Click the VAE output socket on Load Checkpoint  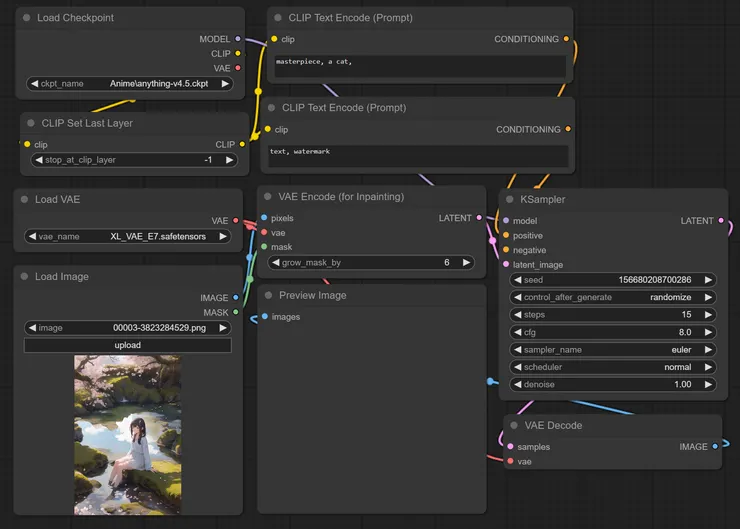click(x=237, y=68)
